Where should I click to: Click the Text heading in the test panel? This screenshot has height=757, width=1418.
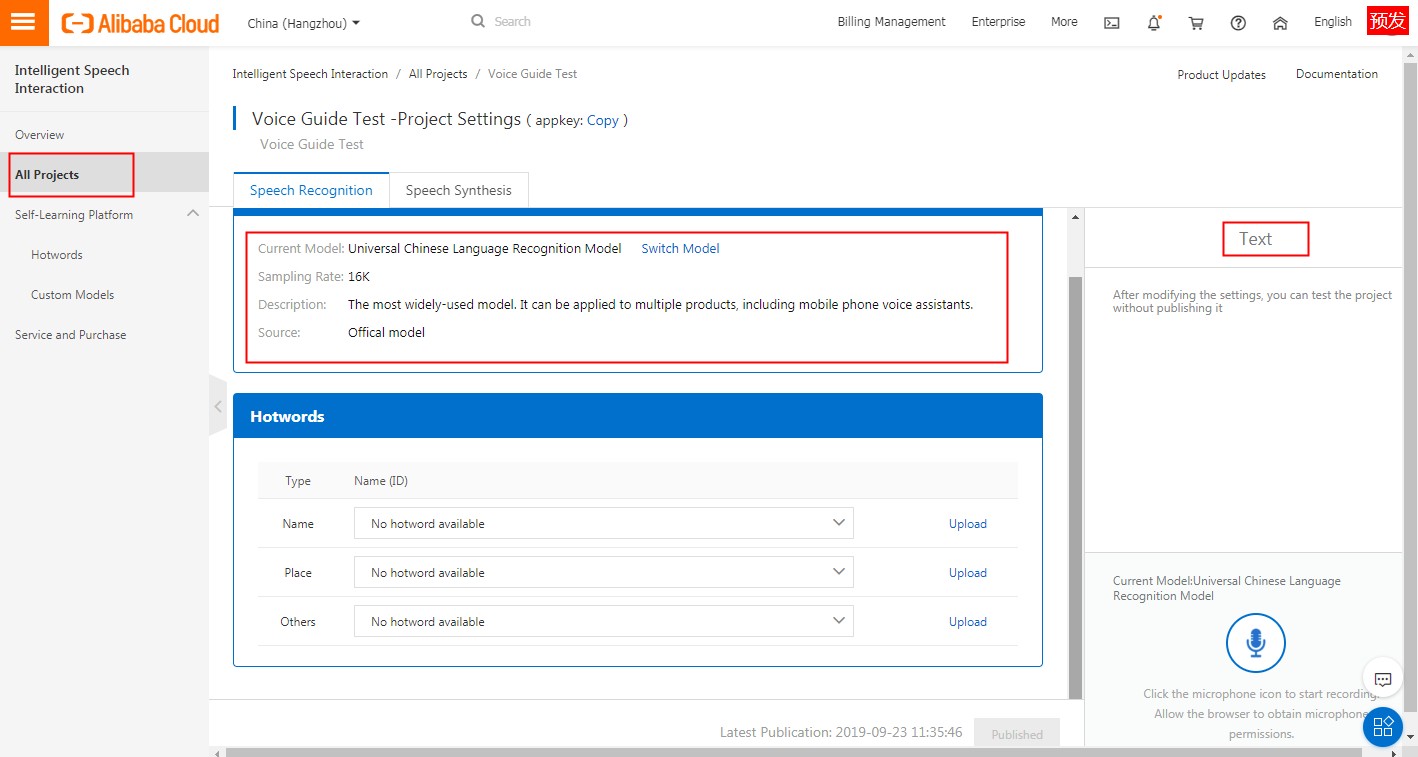[1255, 239]
